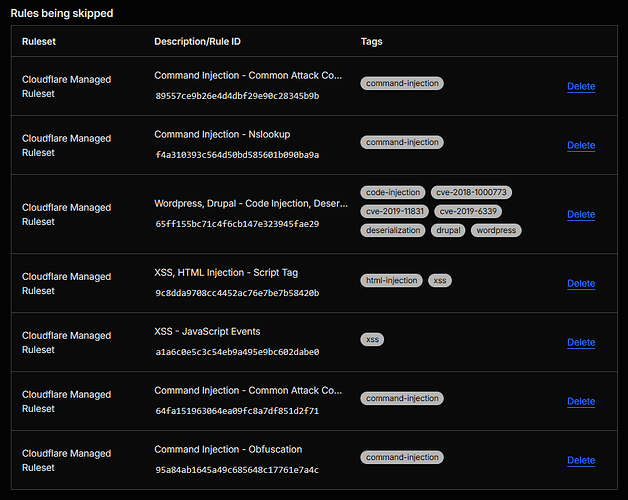This screenshot has height=500, width=628.
Task: Click the cve-2019-11831 tag
Action: pyautogui.click(x=395, y=211)
